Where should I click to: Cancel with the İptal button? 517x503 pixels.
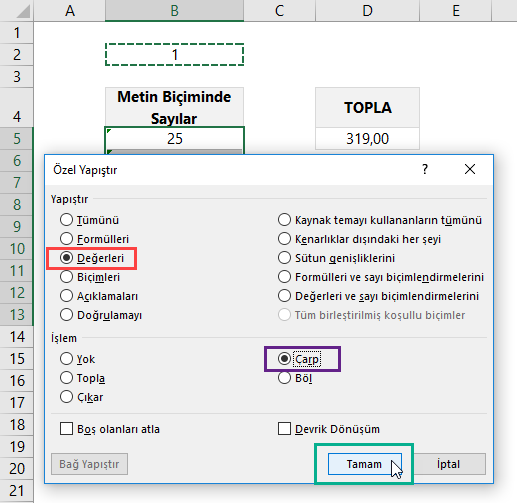click(x=449, y=464)
